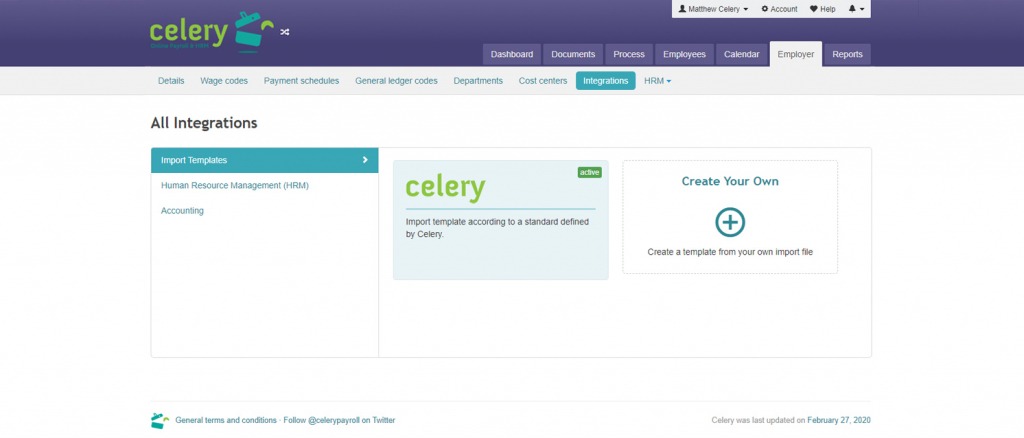Click the small Celery icon in footer
Viewport: 1024px width, 438px height.
160,420
